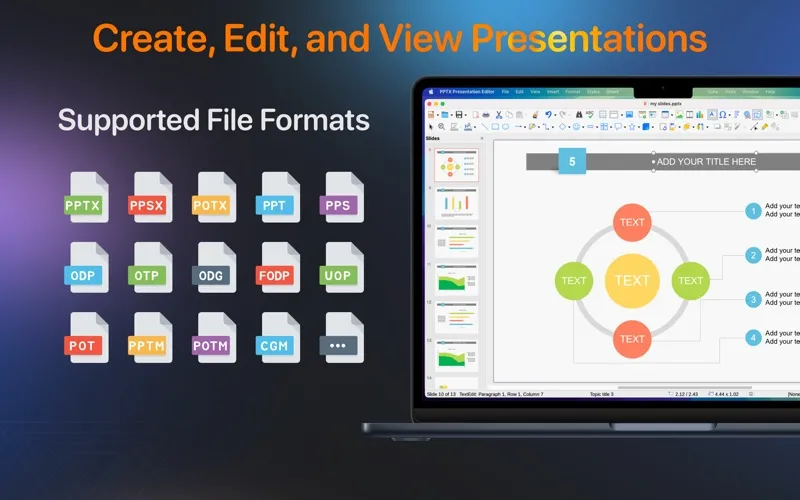Screen dimensions: 800x500
Task: Click the Spelling check icon
Action: click(x=590, y=115)
